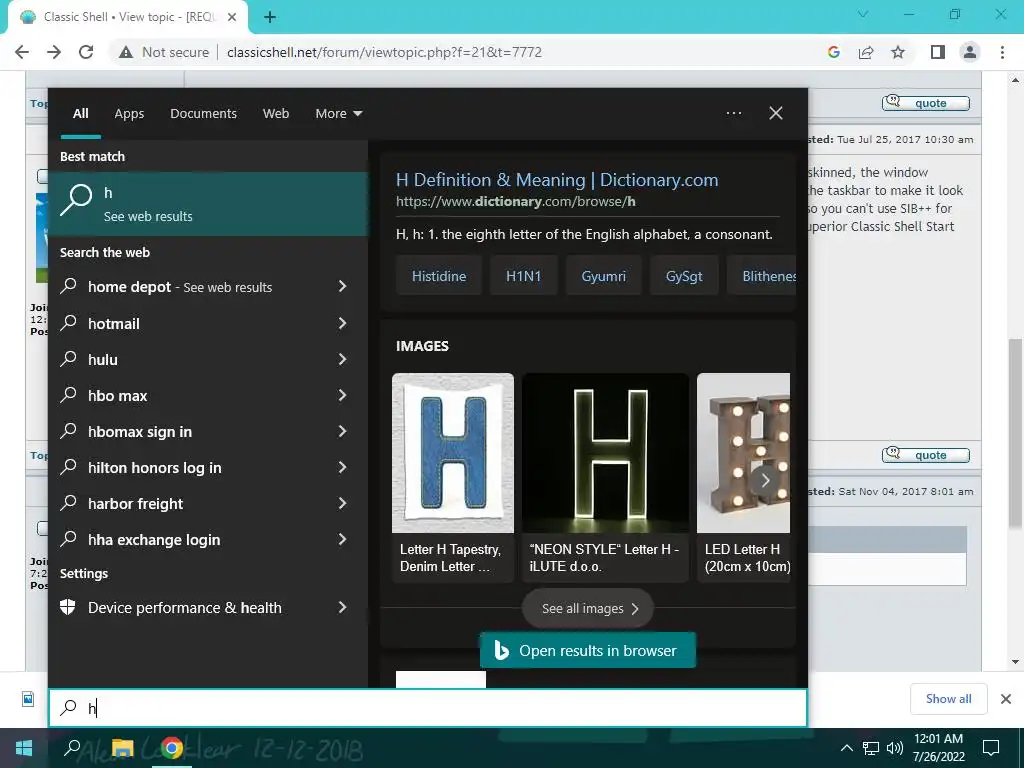Open search panel options ellipsis
The height and width of the screenshot is (768, 1024).
(x=734, y=113)
